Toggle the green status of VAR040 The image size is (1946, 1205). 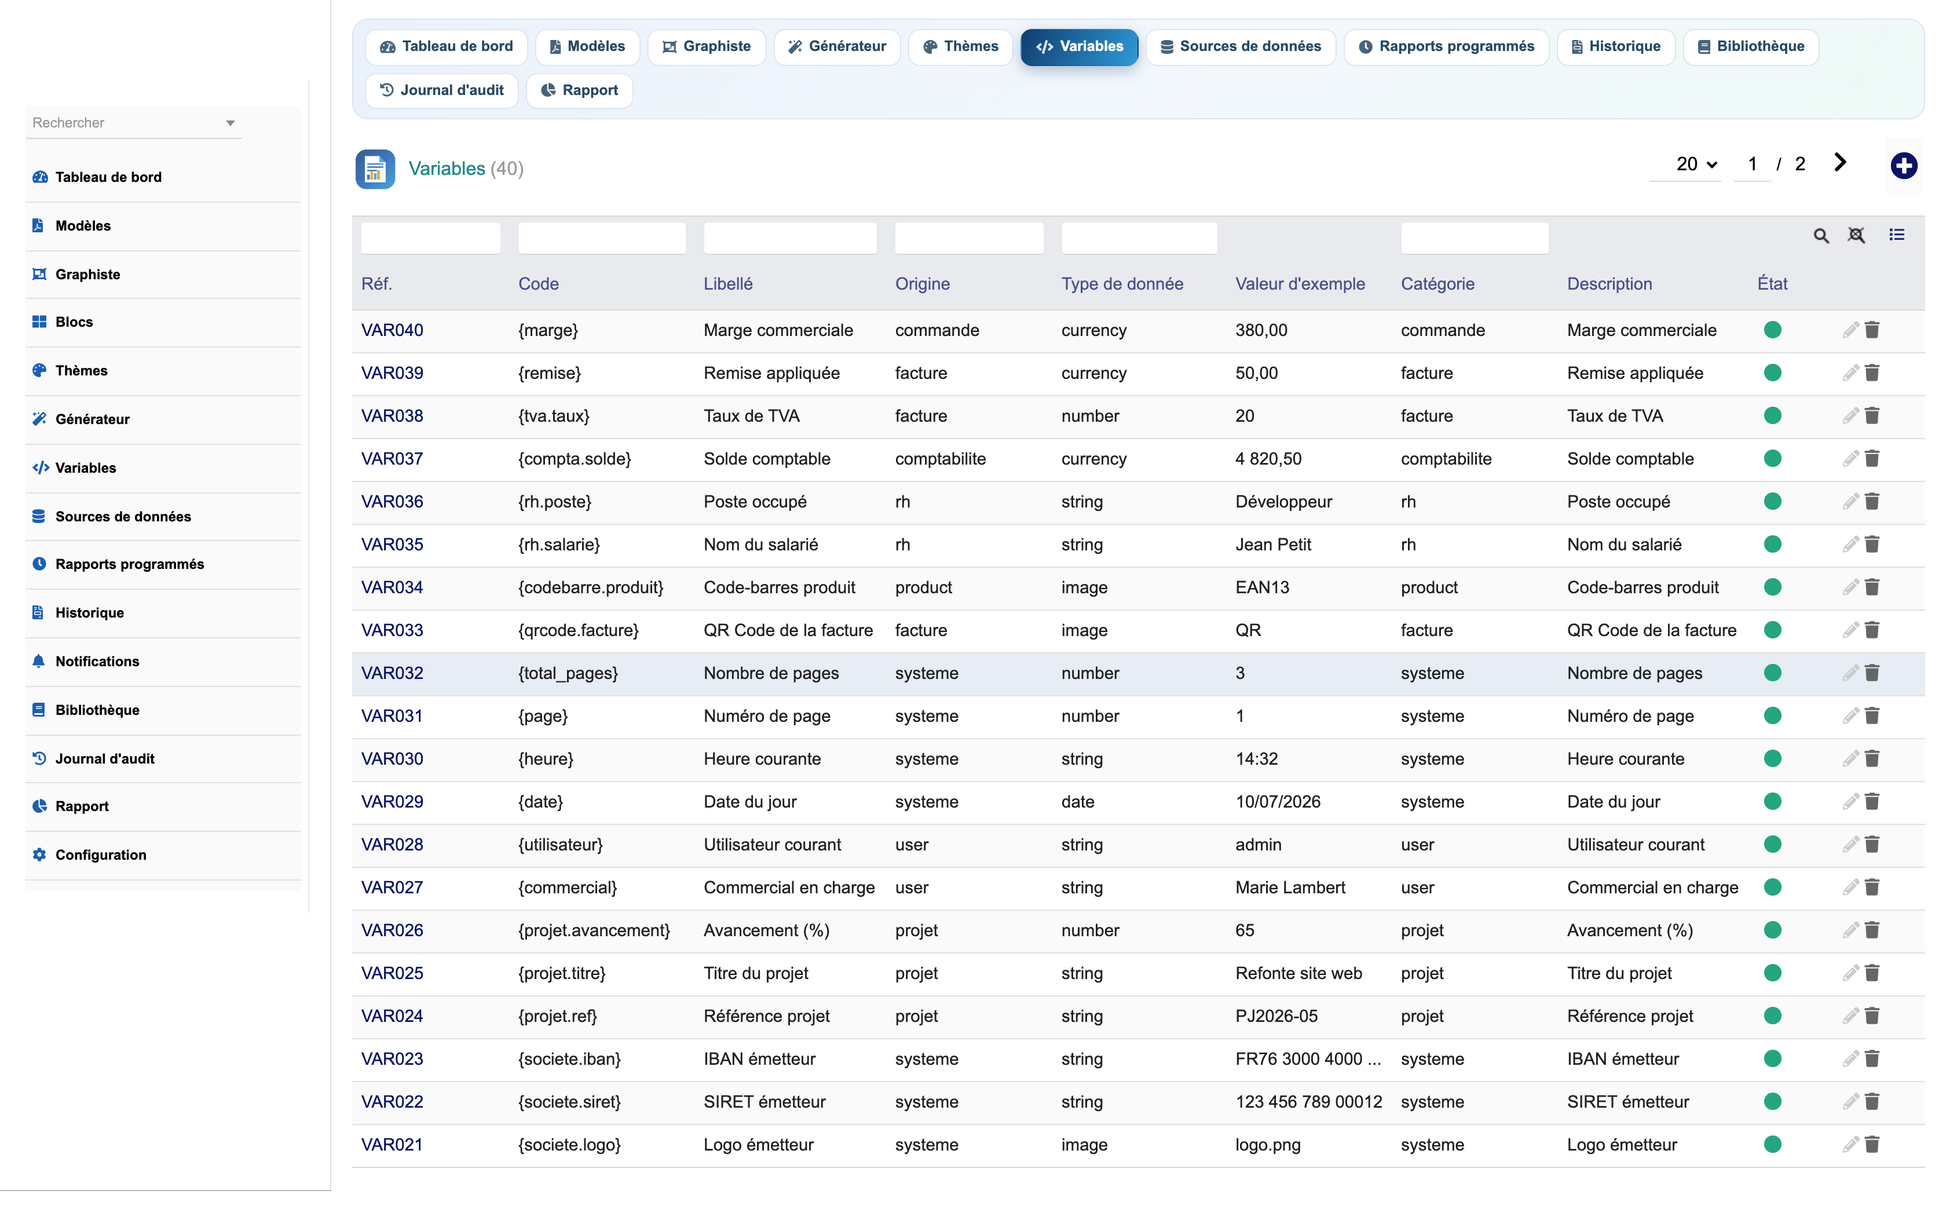click(x=1772, y=330)
